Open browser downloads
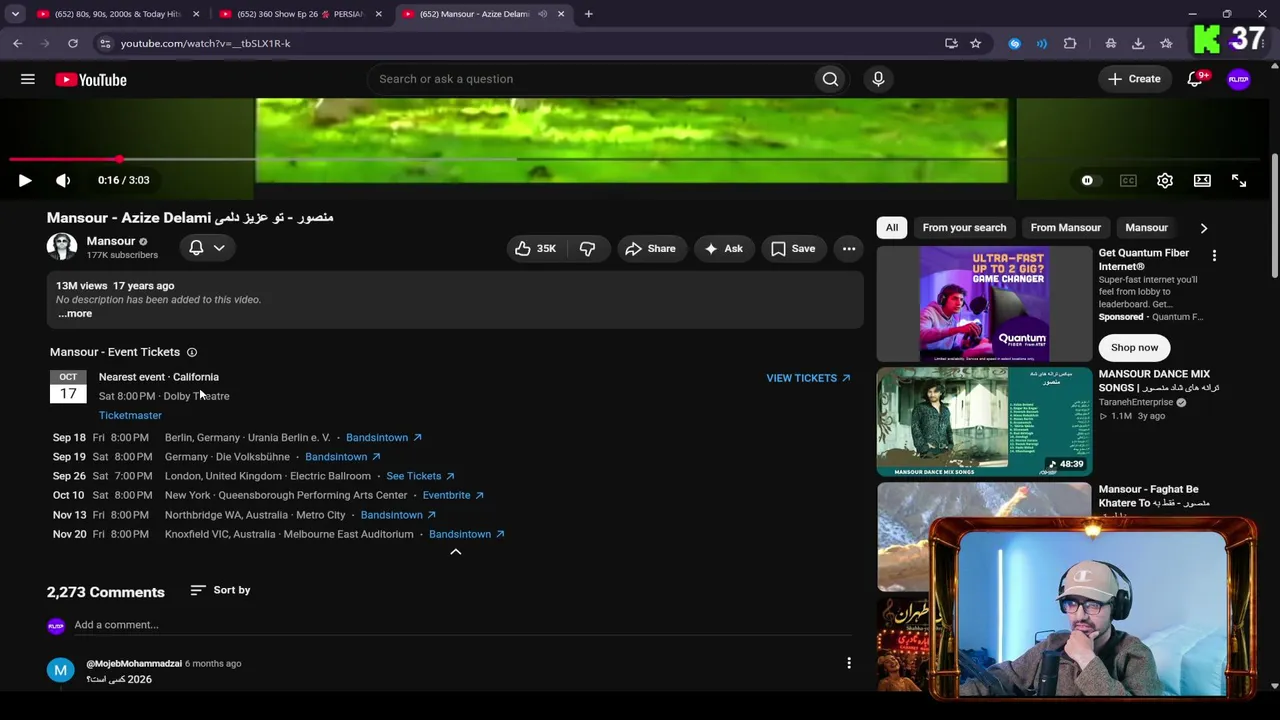This screenshot has height=720, width=1280. [1138, 43]
